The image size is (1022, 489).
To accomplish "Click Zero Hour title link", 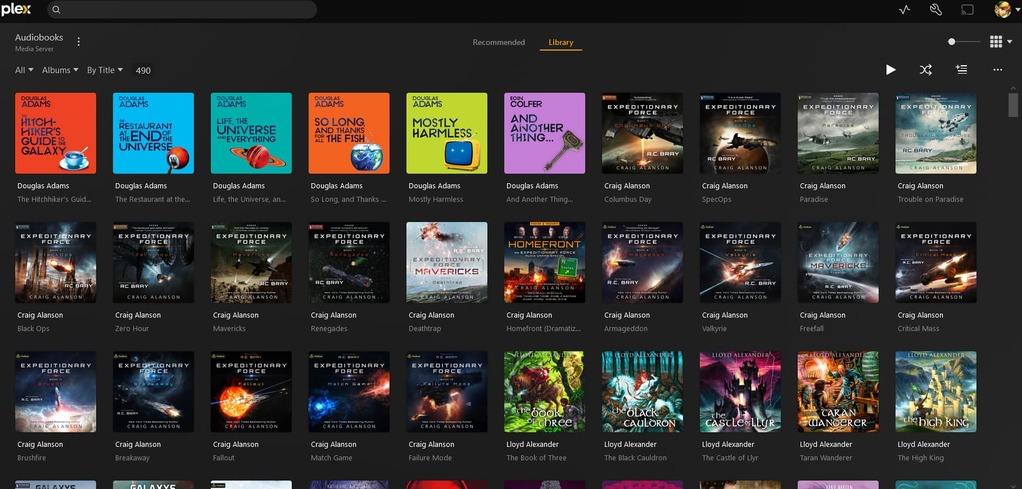I will tap(132, 329).
